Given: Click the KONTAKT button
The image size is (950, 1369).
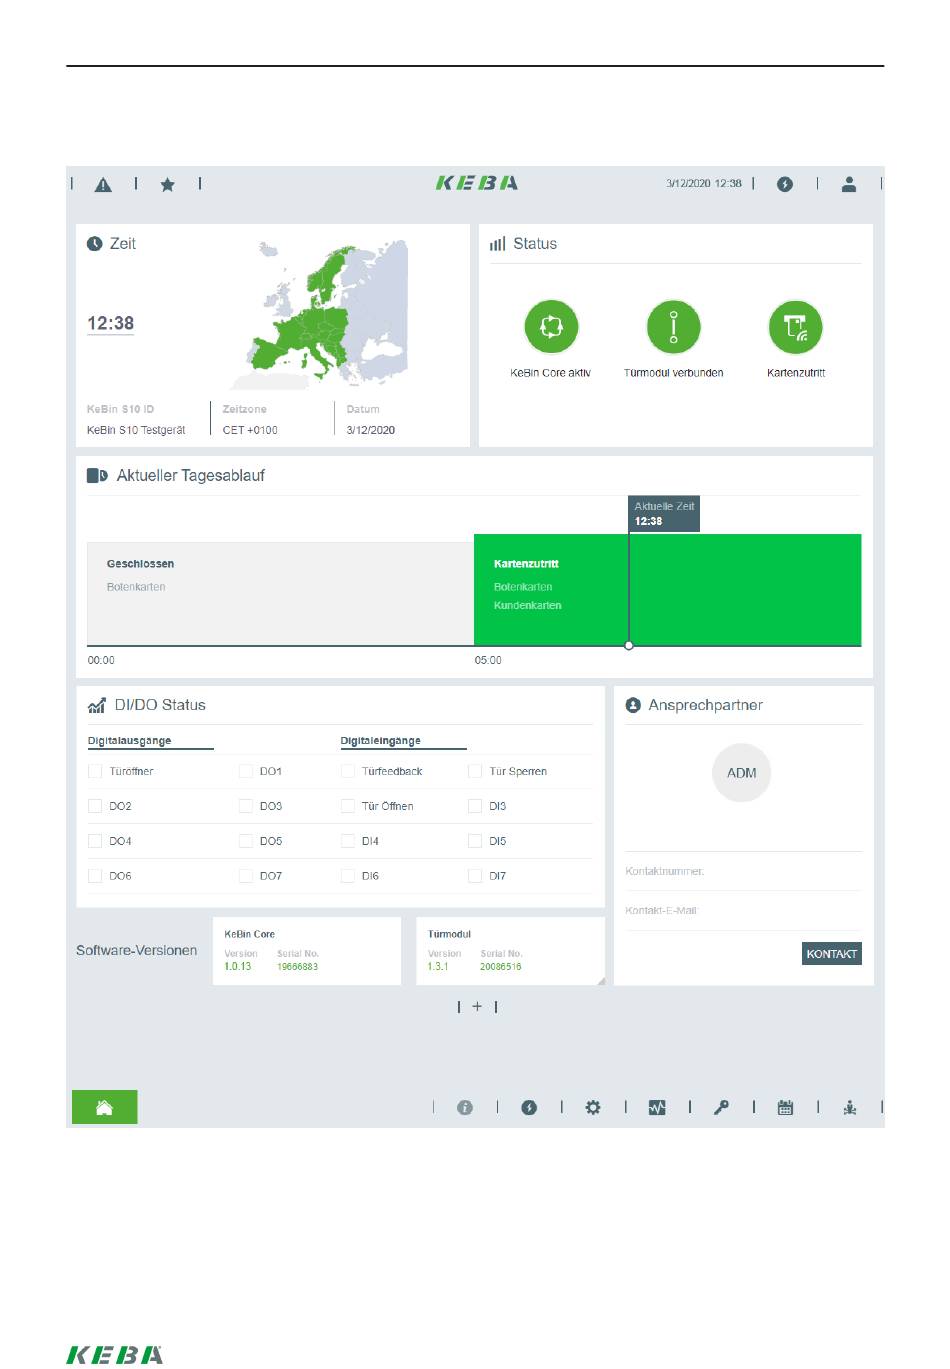Looking at the screenshot, I should pos(832,954).
